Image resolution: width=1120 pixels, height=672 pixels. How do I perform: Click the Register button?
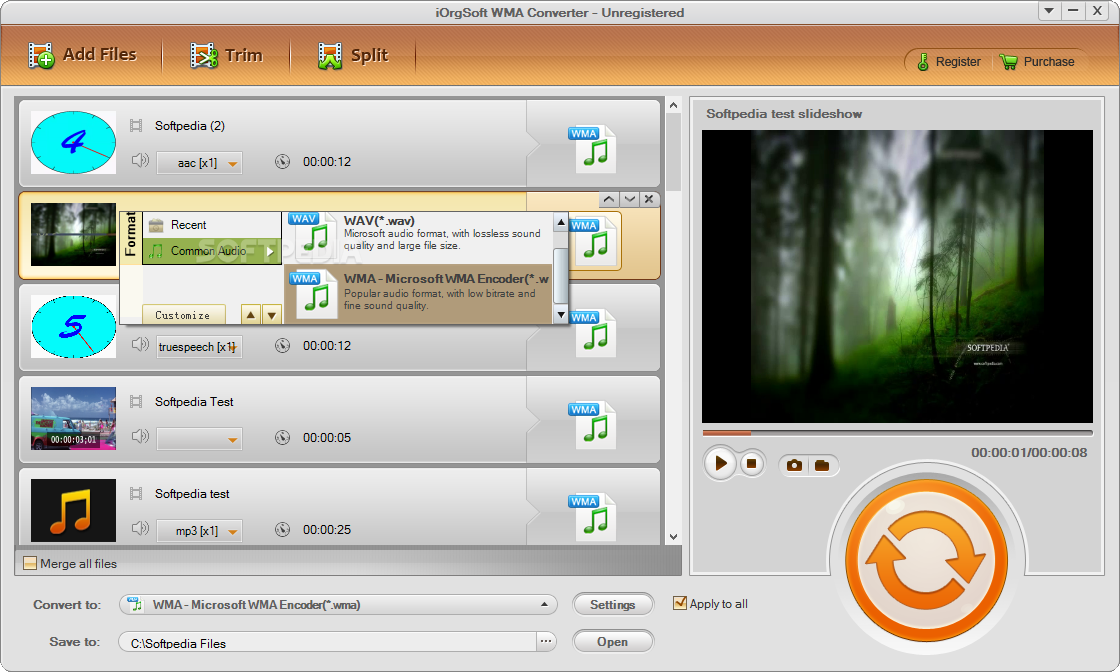coord(949,62)
